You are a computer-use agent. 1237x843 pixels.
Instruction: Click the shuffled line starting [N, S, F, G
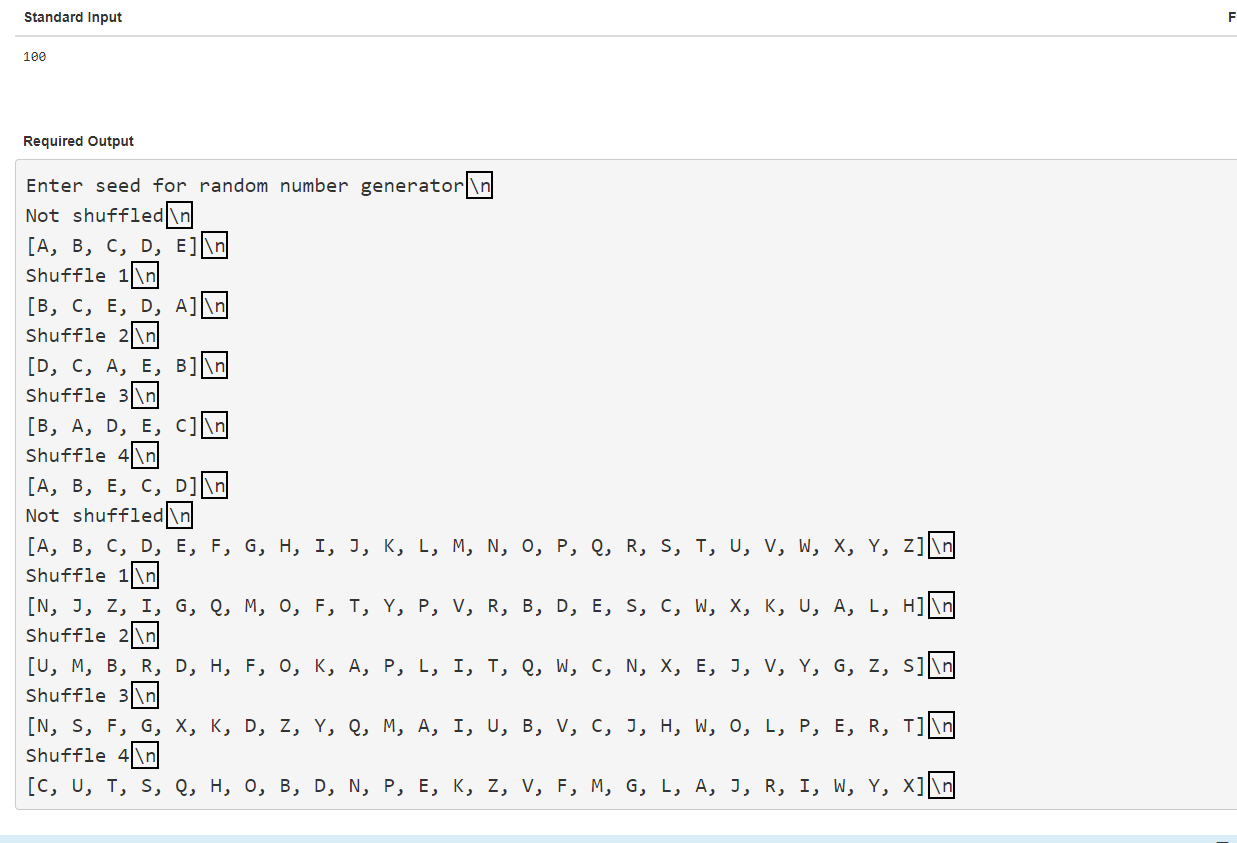[x=476, y=726]
